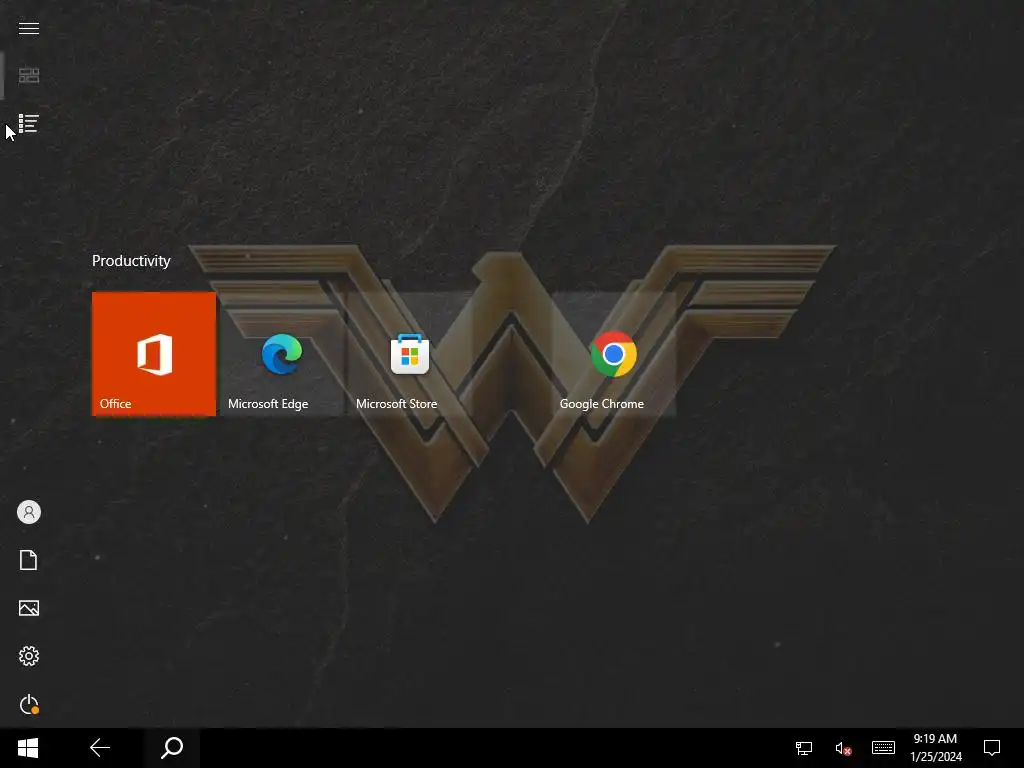Screen dimensions: 1024x768
Task: Show the All apps list
Action: (x=29, y=123)
